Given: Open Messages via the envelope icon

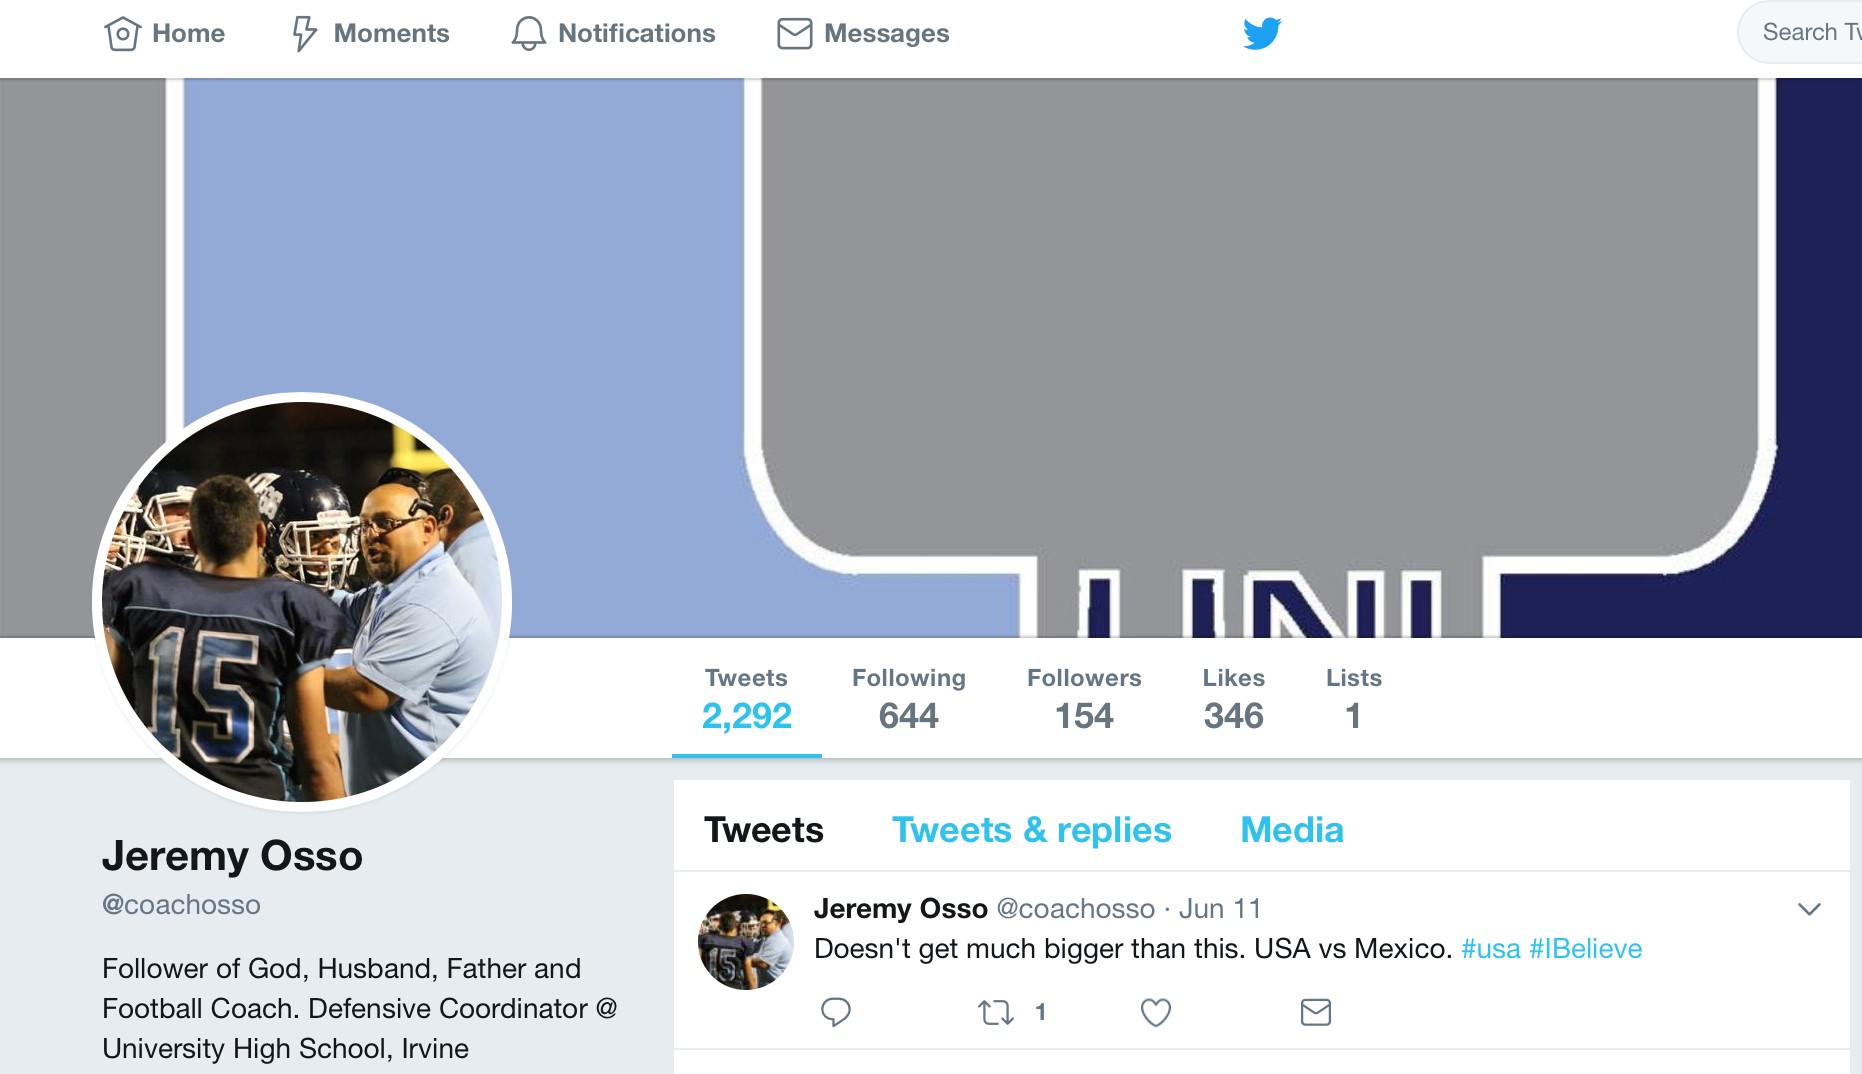Looking at the screenshot, I should tap(794, 33).
